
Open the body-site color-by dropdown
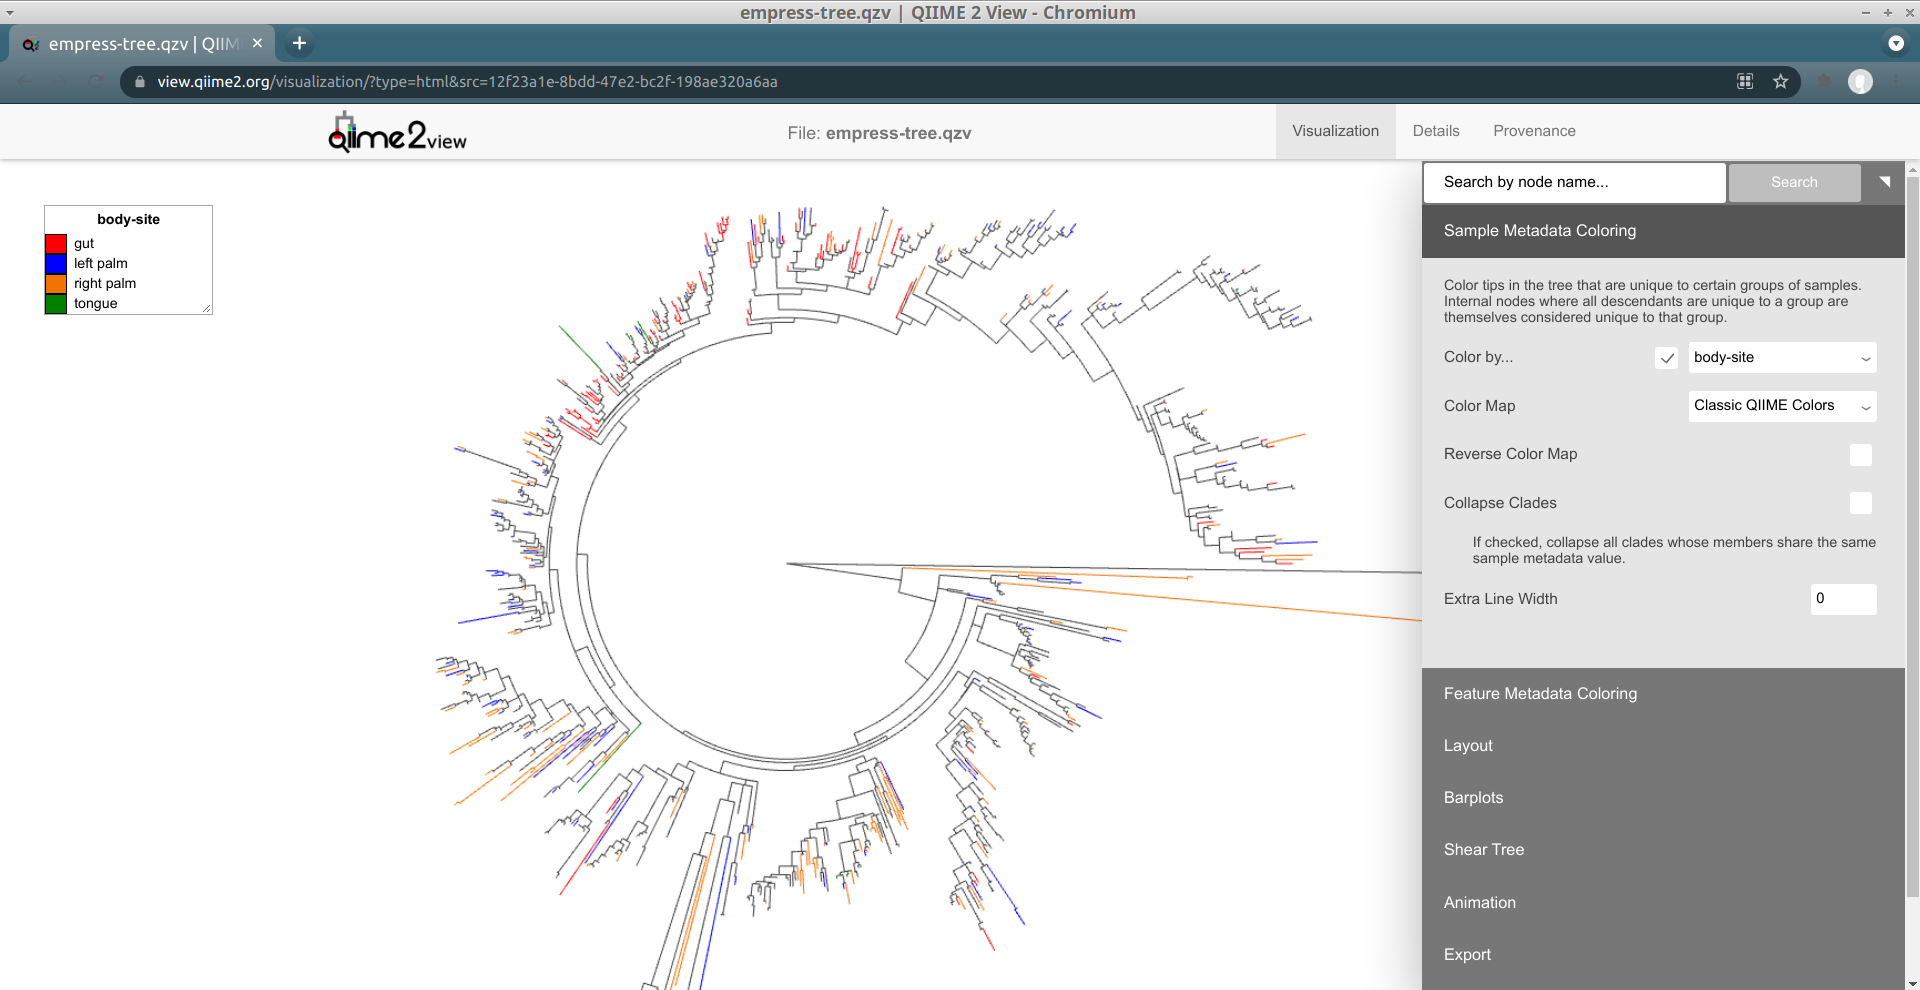pos(1782,358)
